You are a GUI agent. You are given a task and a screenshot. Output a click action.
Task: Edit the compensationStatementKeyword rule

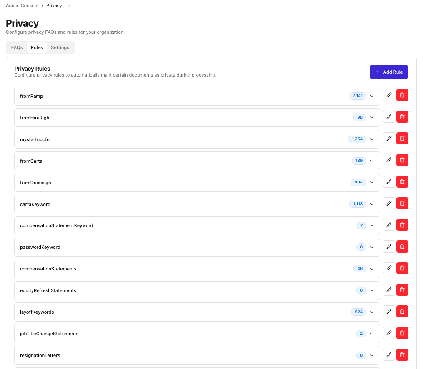389,225
